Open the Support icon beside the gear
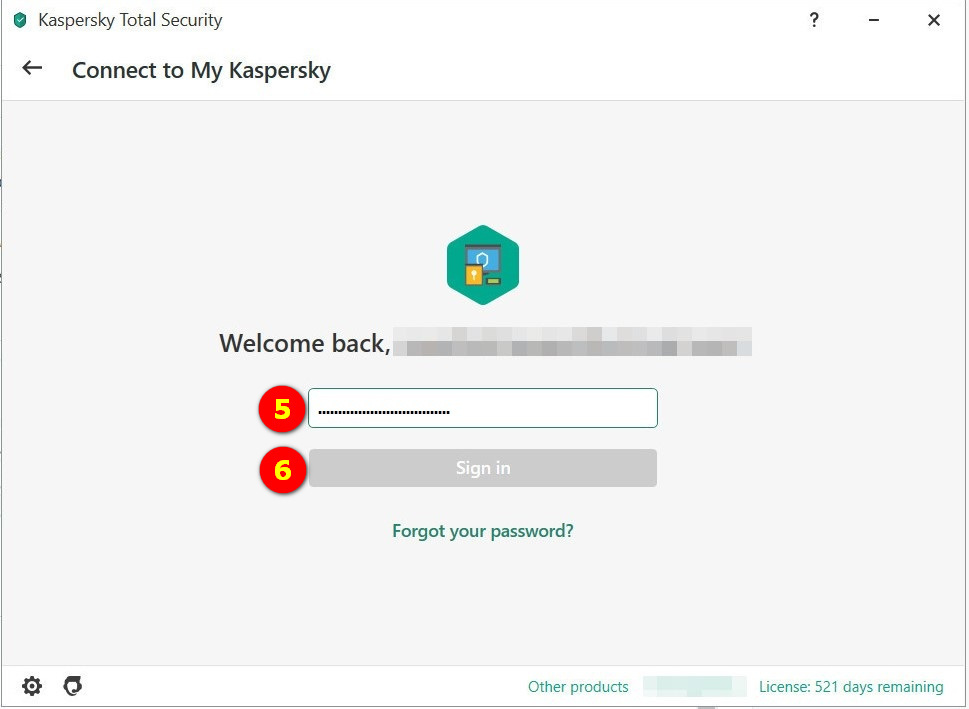Image resolution: width=969 pixels, height=709 pixels. coord(72,686)
